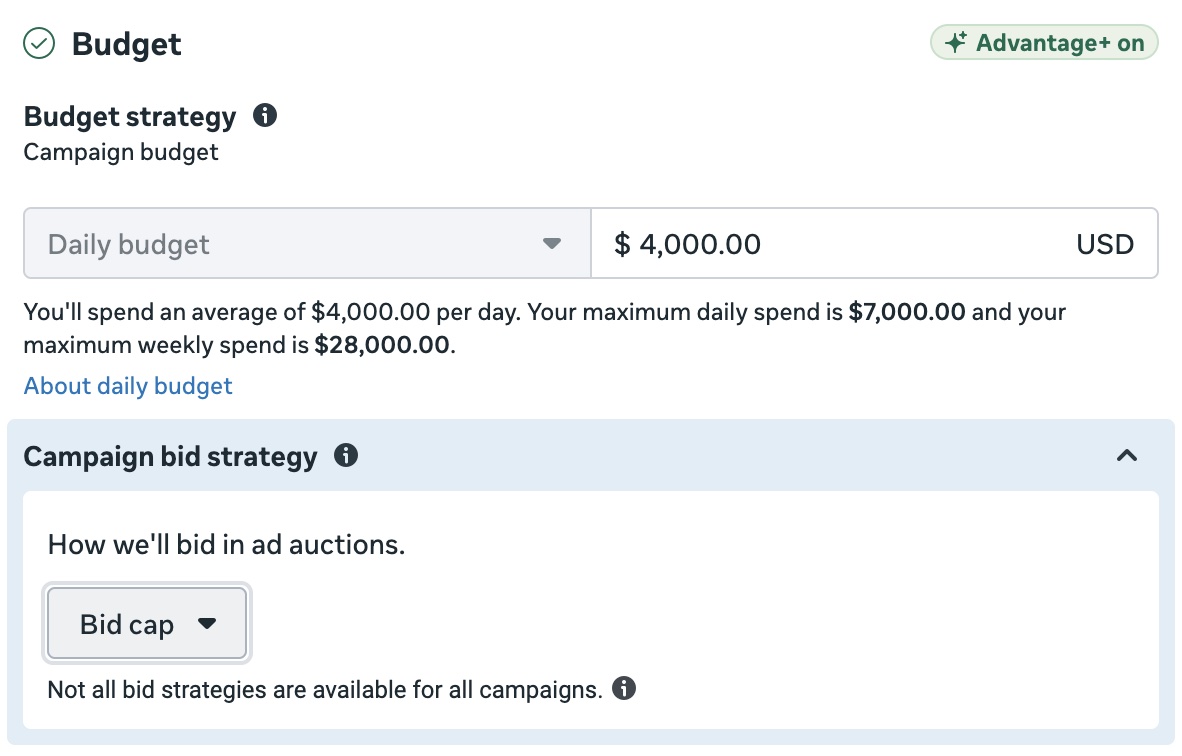Image resolution: width=1182 pixels, height=756 pixels.
Task: Click the USD currency label
Action: [x=1104, y=243]
